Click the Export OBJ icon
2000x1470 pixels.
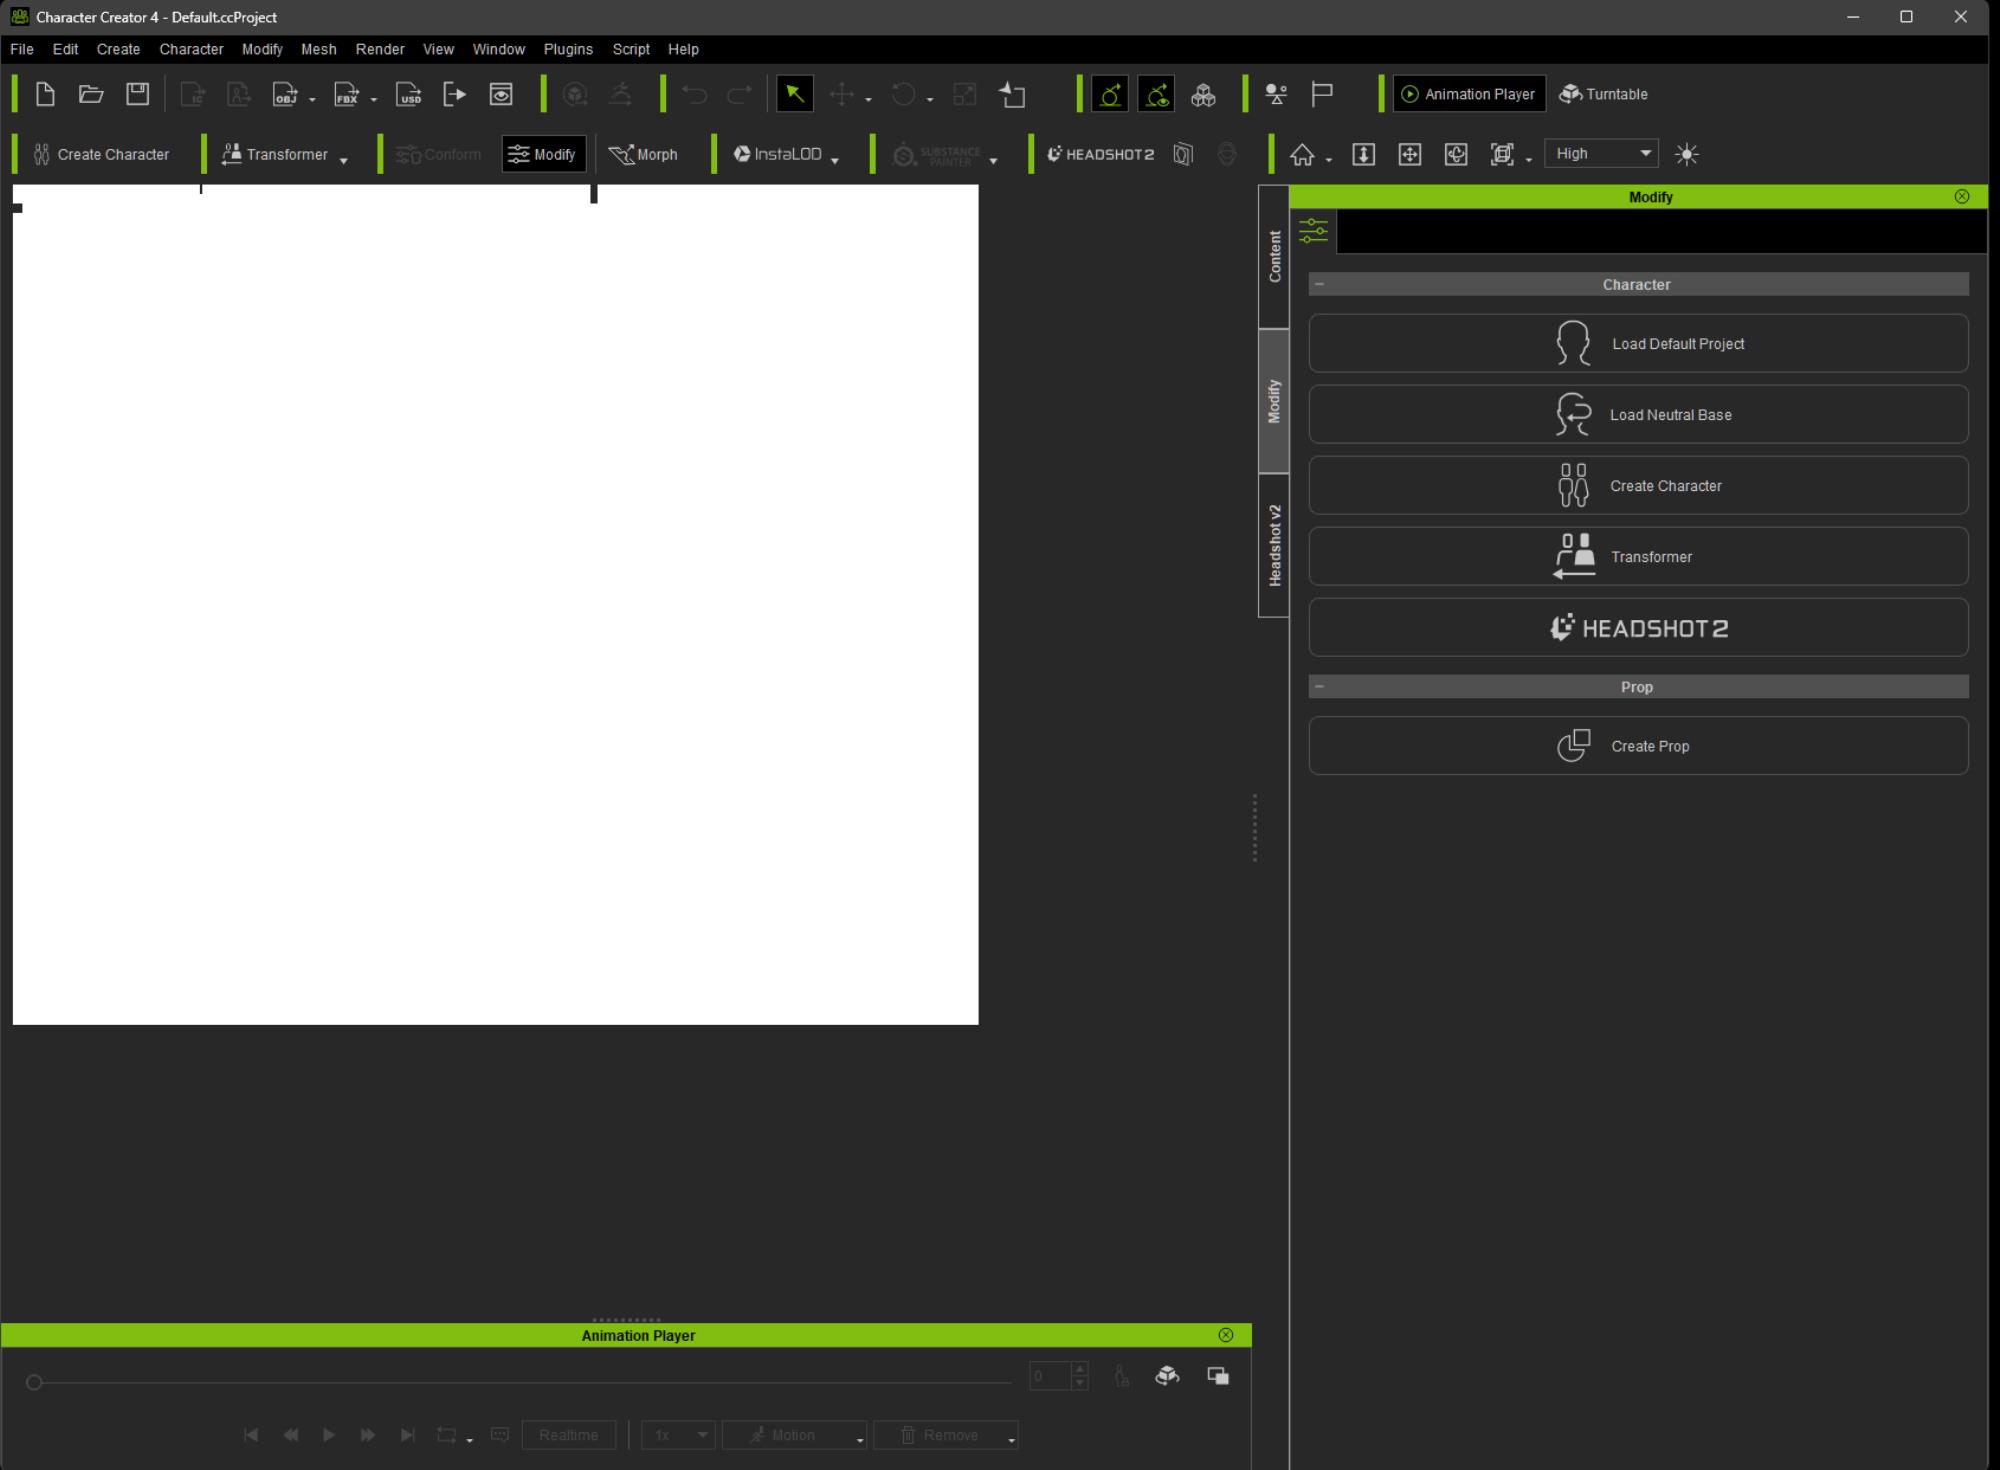pyautogui.click(x=285, y=94)
